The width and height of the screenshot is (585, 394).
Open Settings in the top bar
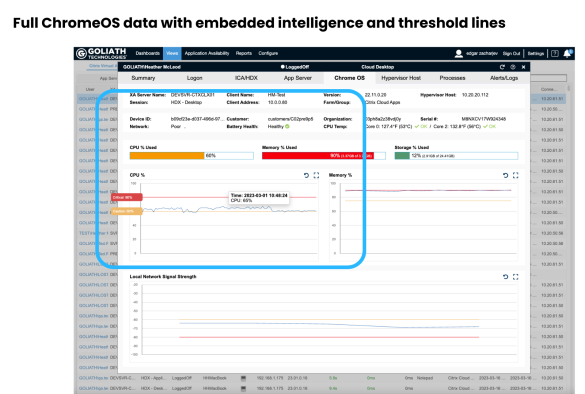[536, 53]
